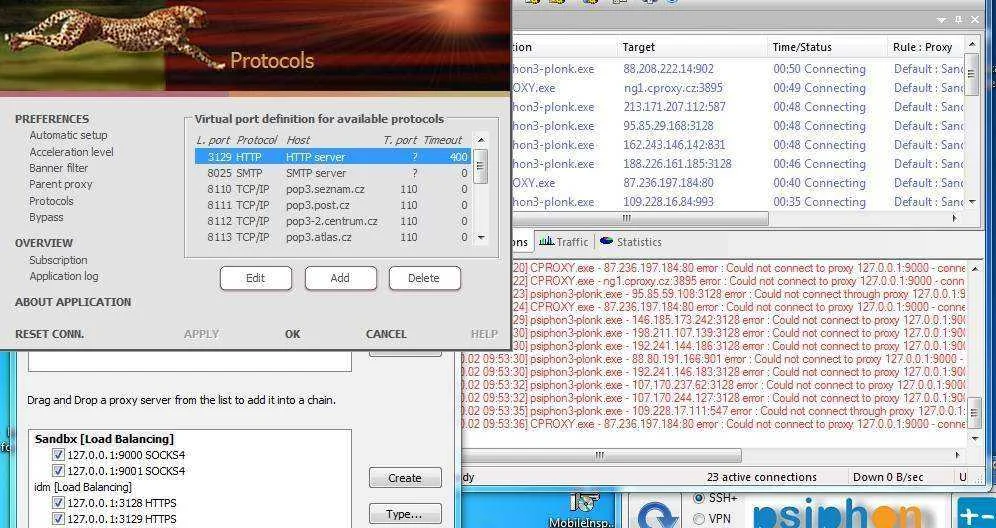The height and width of the screenshot is (528, 996).
Task: Click the Psiphon blue reconnect arrow icon
Action: (x=657, y=515)
